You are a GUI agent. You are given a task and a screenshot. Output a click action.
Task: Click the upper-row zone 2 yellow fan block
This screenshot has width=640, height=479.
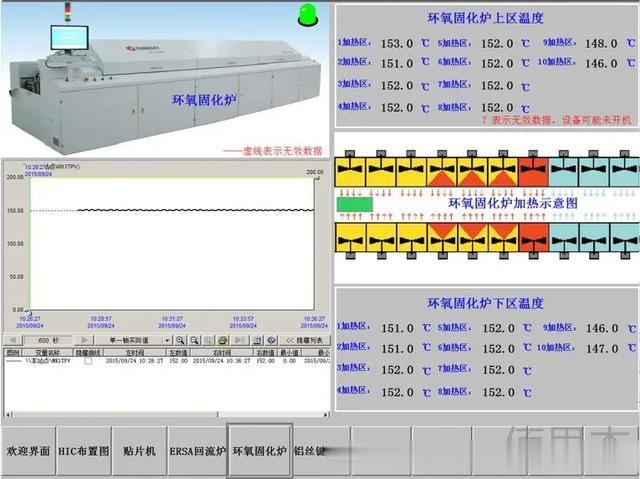(380, 172)
